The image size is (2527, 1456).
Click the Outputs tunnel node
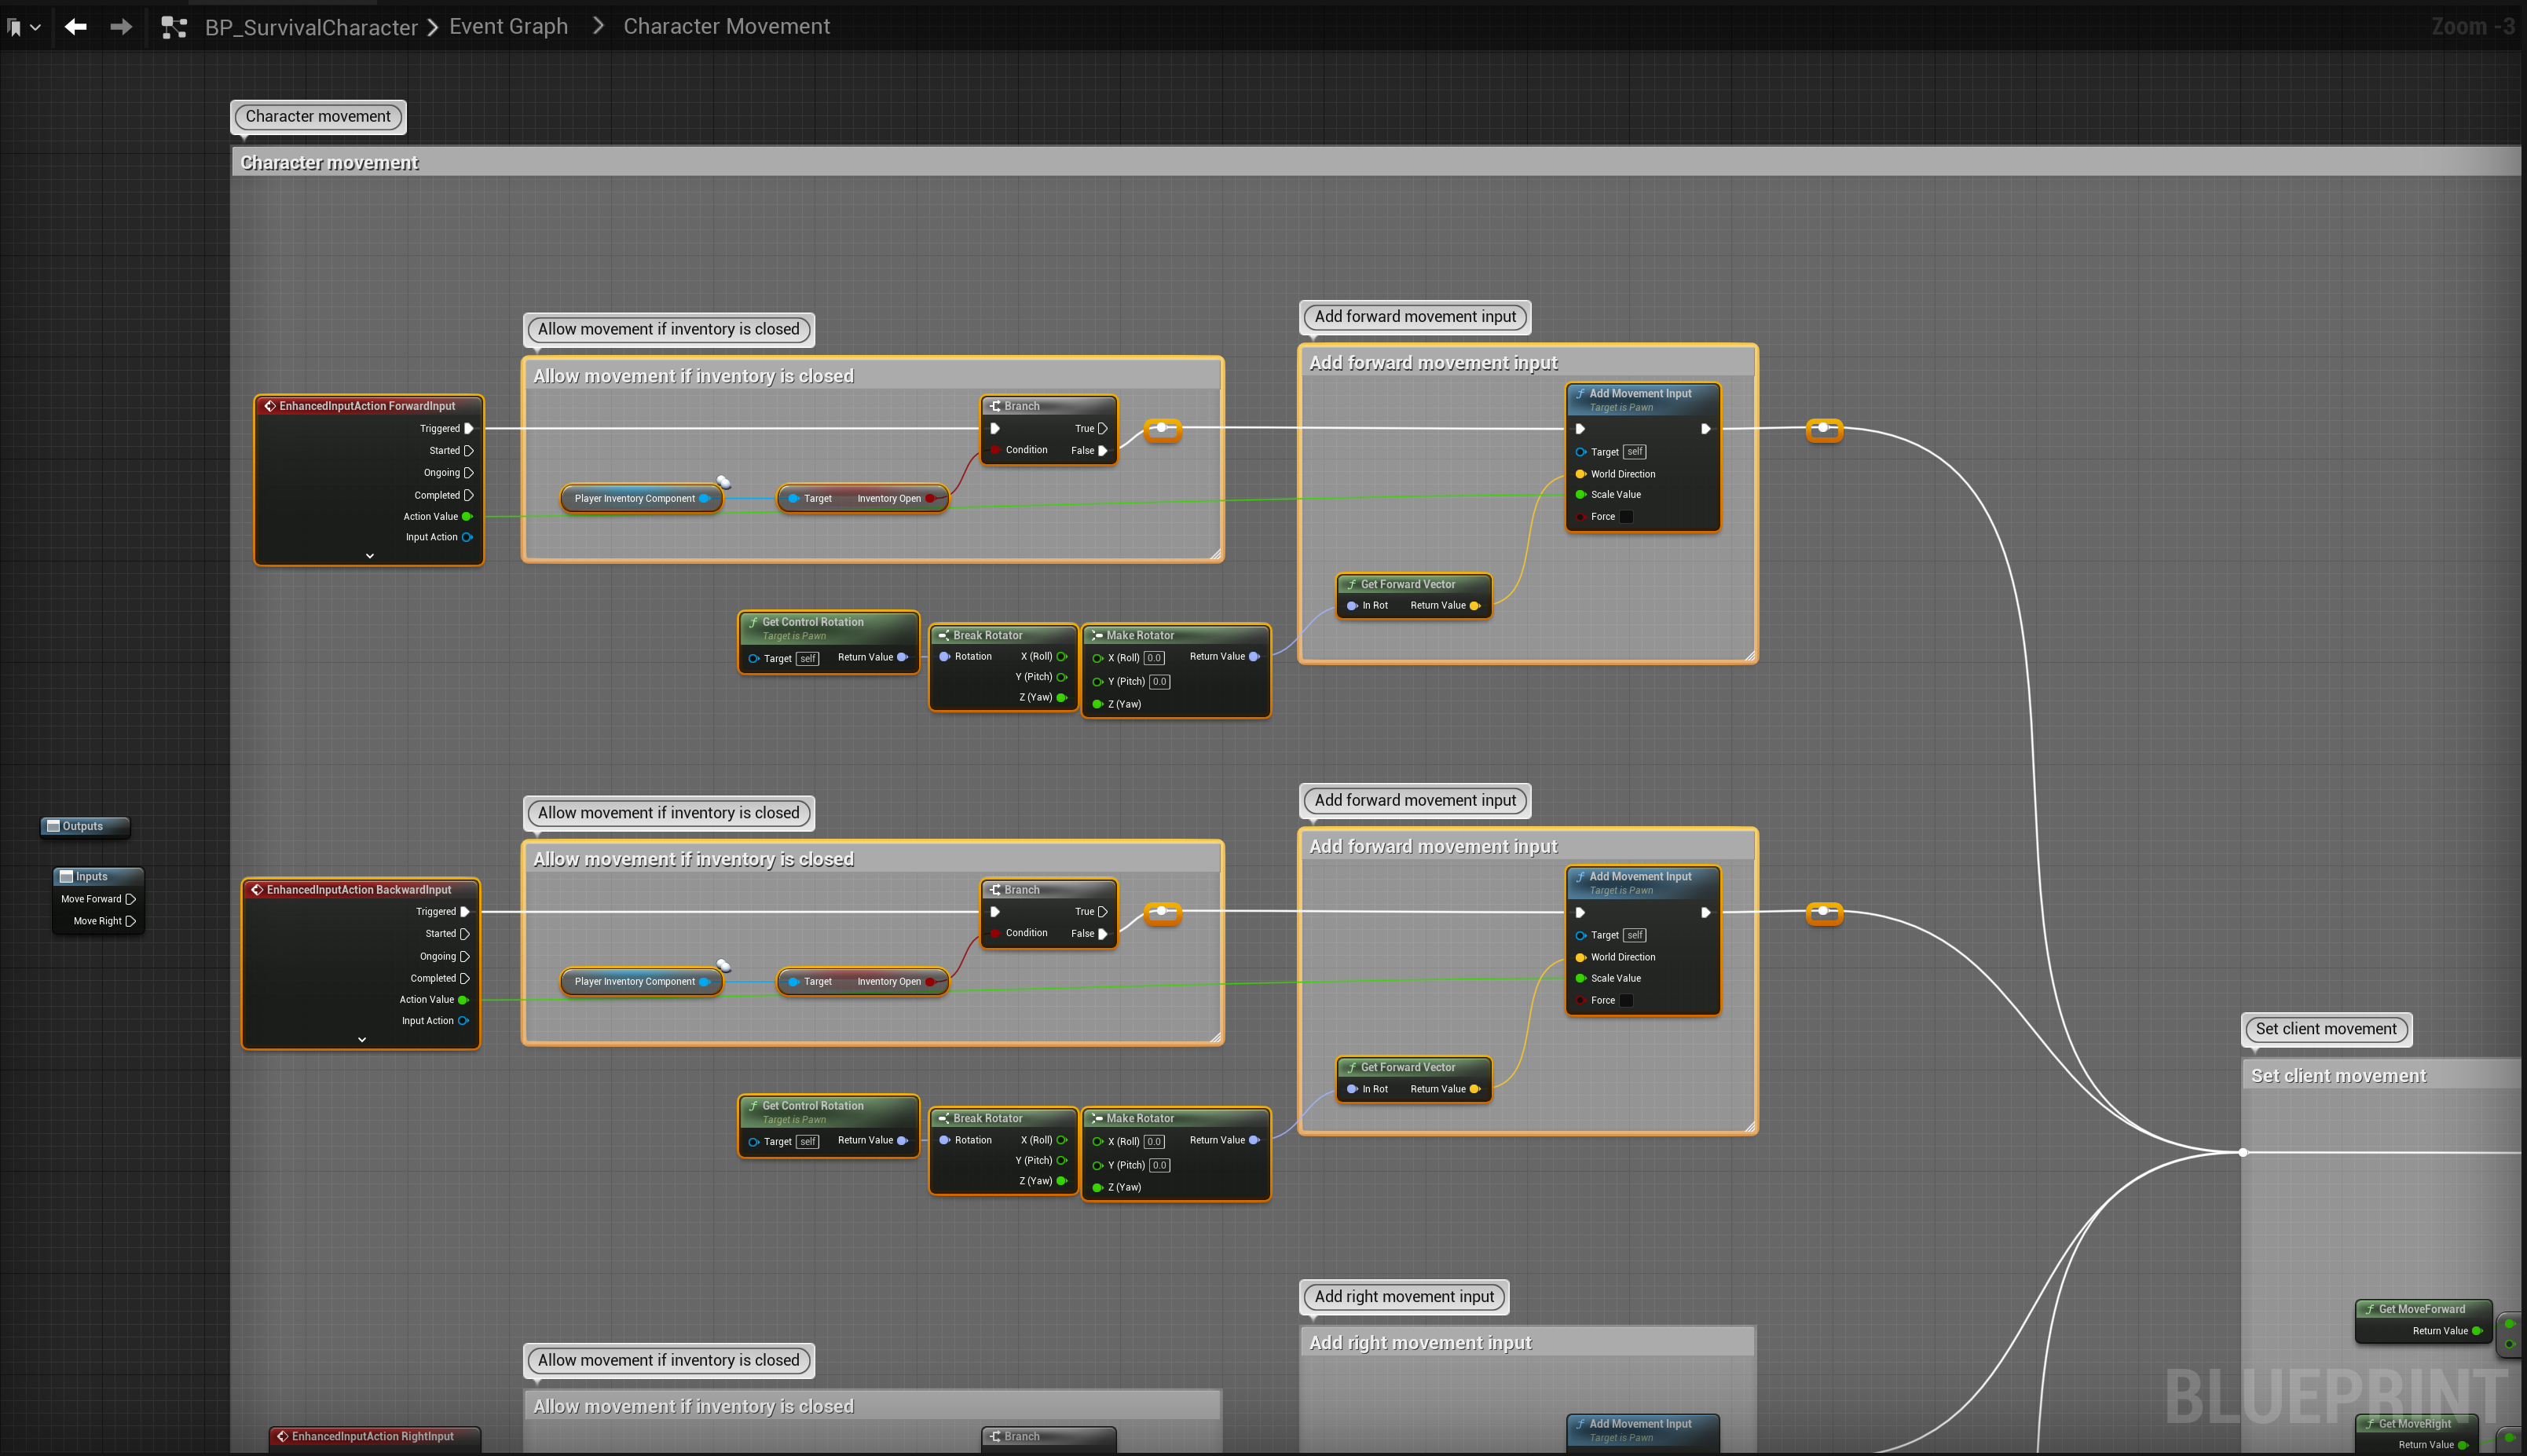pyautogui.click(x=83, y=826)
